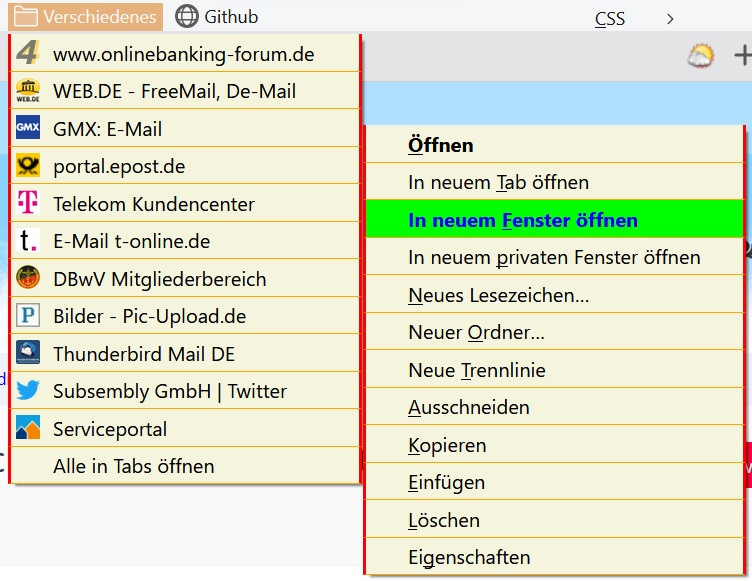Collapse the Verschiedenes bookmarks folder
752x581 pixels.
point(85,17)
